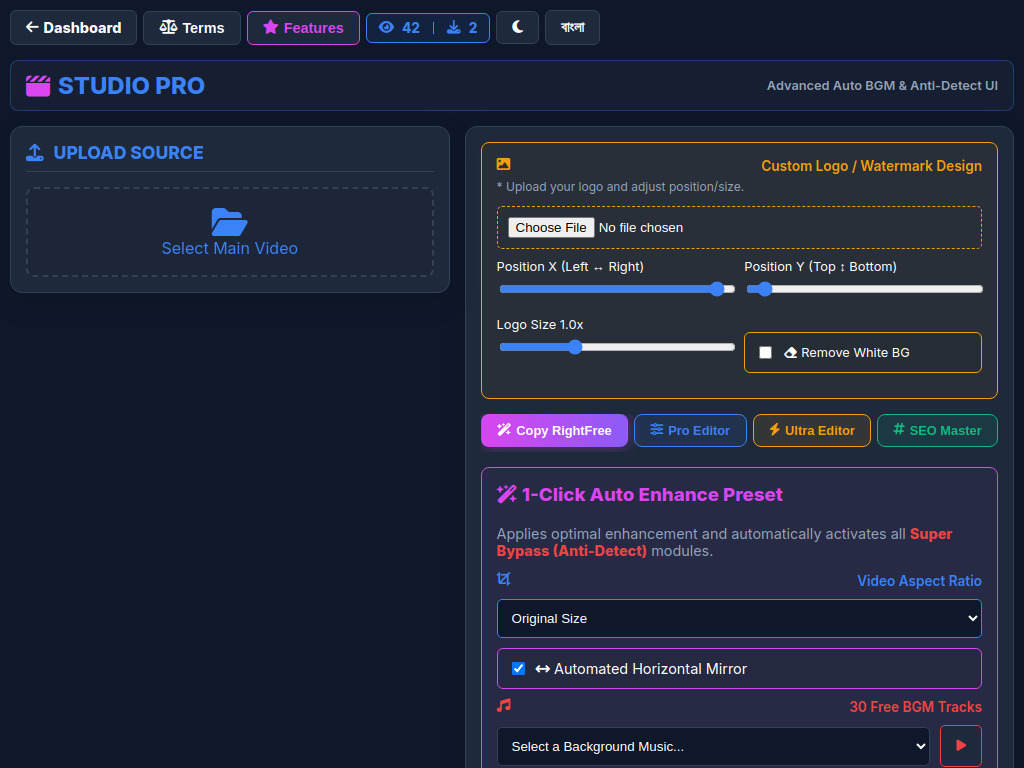The width and height of the screenshot is (1024, 768).
Task: Click the dark mode moon icon
Action: (517, 27)
